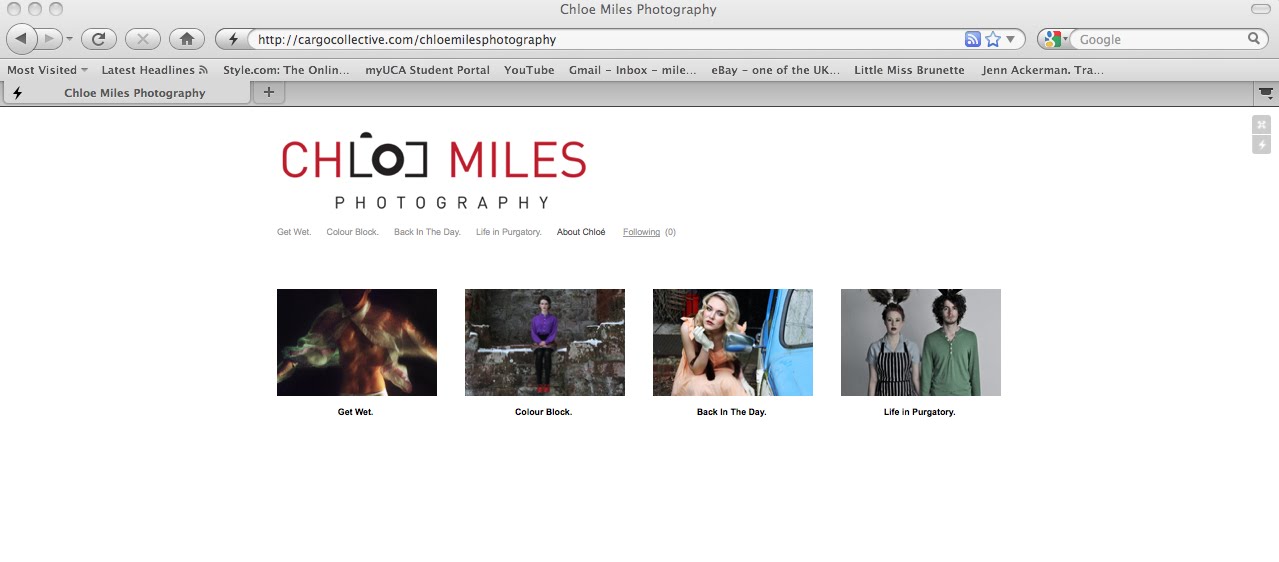The image size is (1279, 562).
Task: Open the Back In The Day thumbnail
Action: click(x=732, y=342)
